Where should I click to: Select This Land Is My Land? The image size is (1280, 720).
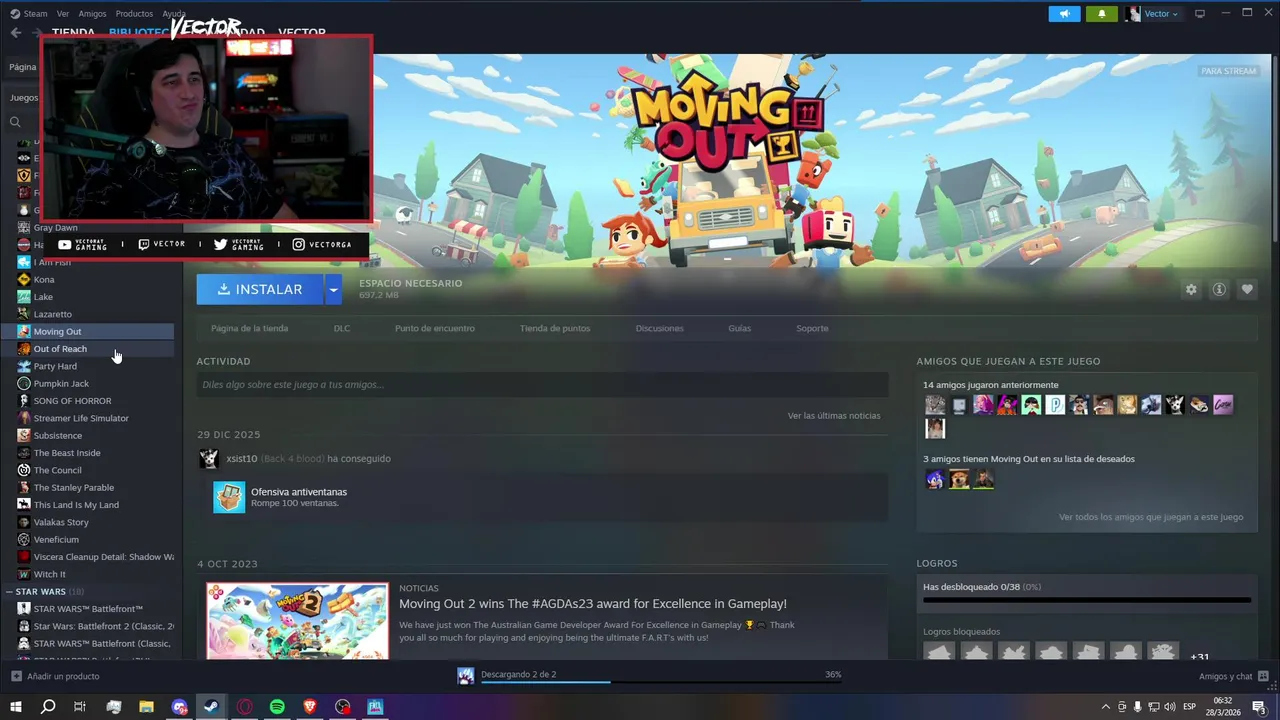click(x=76, y=505)
